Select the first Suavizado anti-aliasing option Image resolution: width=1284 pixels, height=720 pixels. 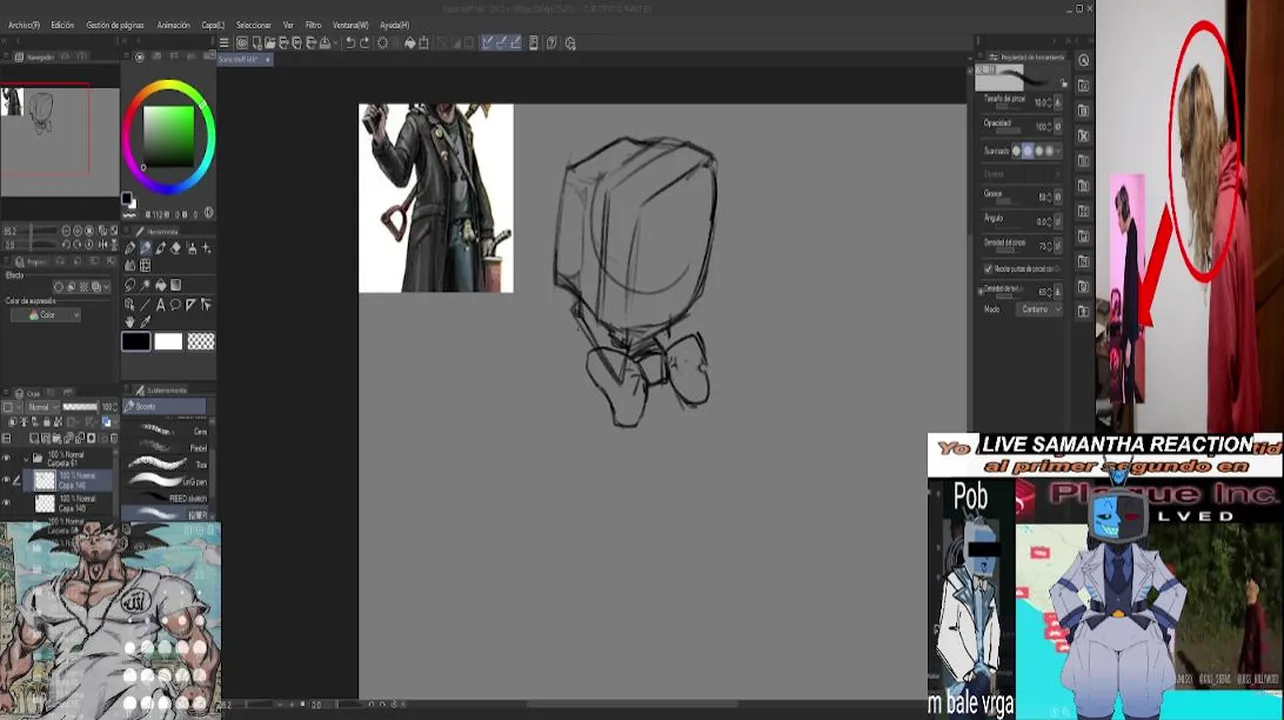(1016, 151)
